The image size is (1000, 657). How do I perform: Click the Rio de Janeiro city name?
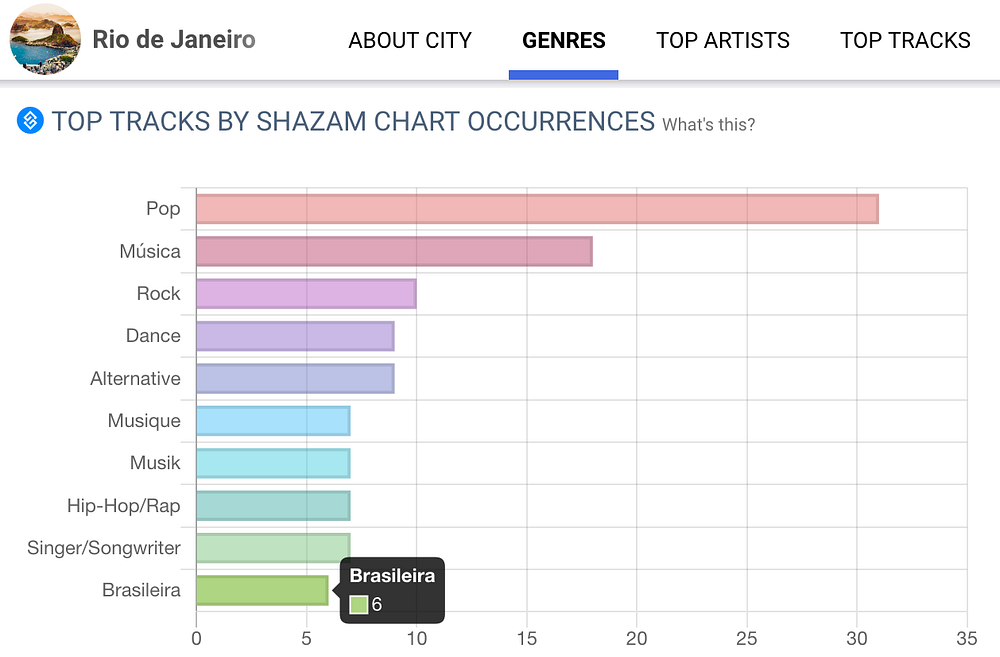(x=174, y=40)
